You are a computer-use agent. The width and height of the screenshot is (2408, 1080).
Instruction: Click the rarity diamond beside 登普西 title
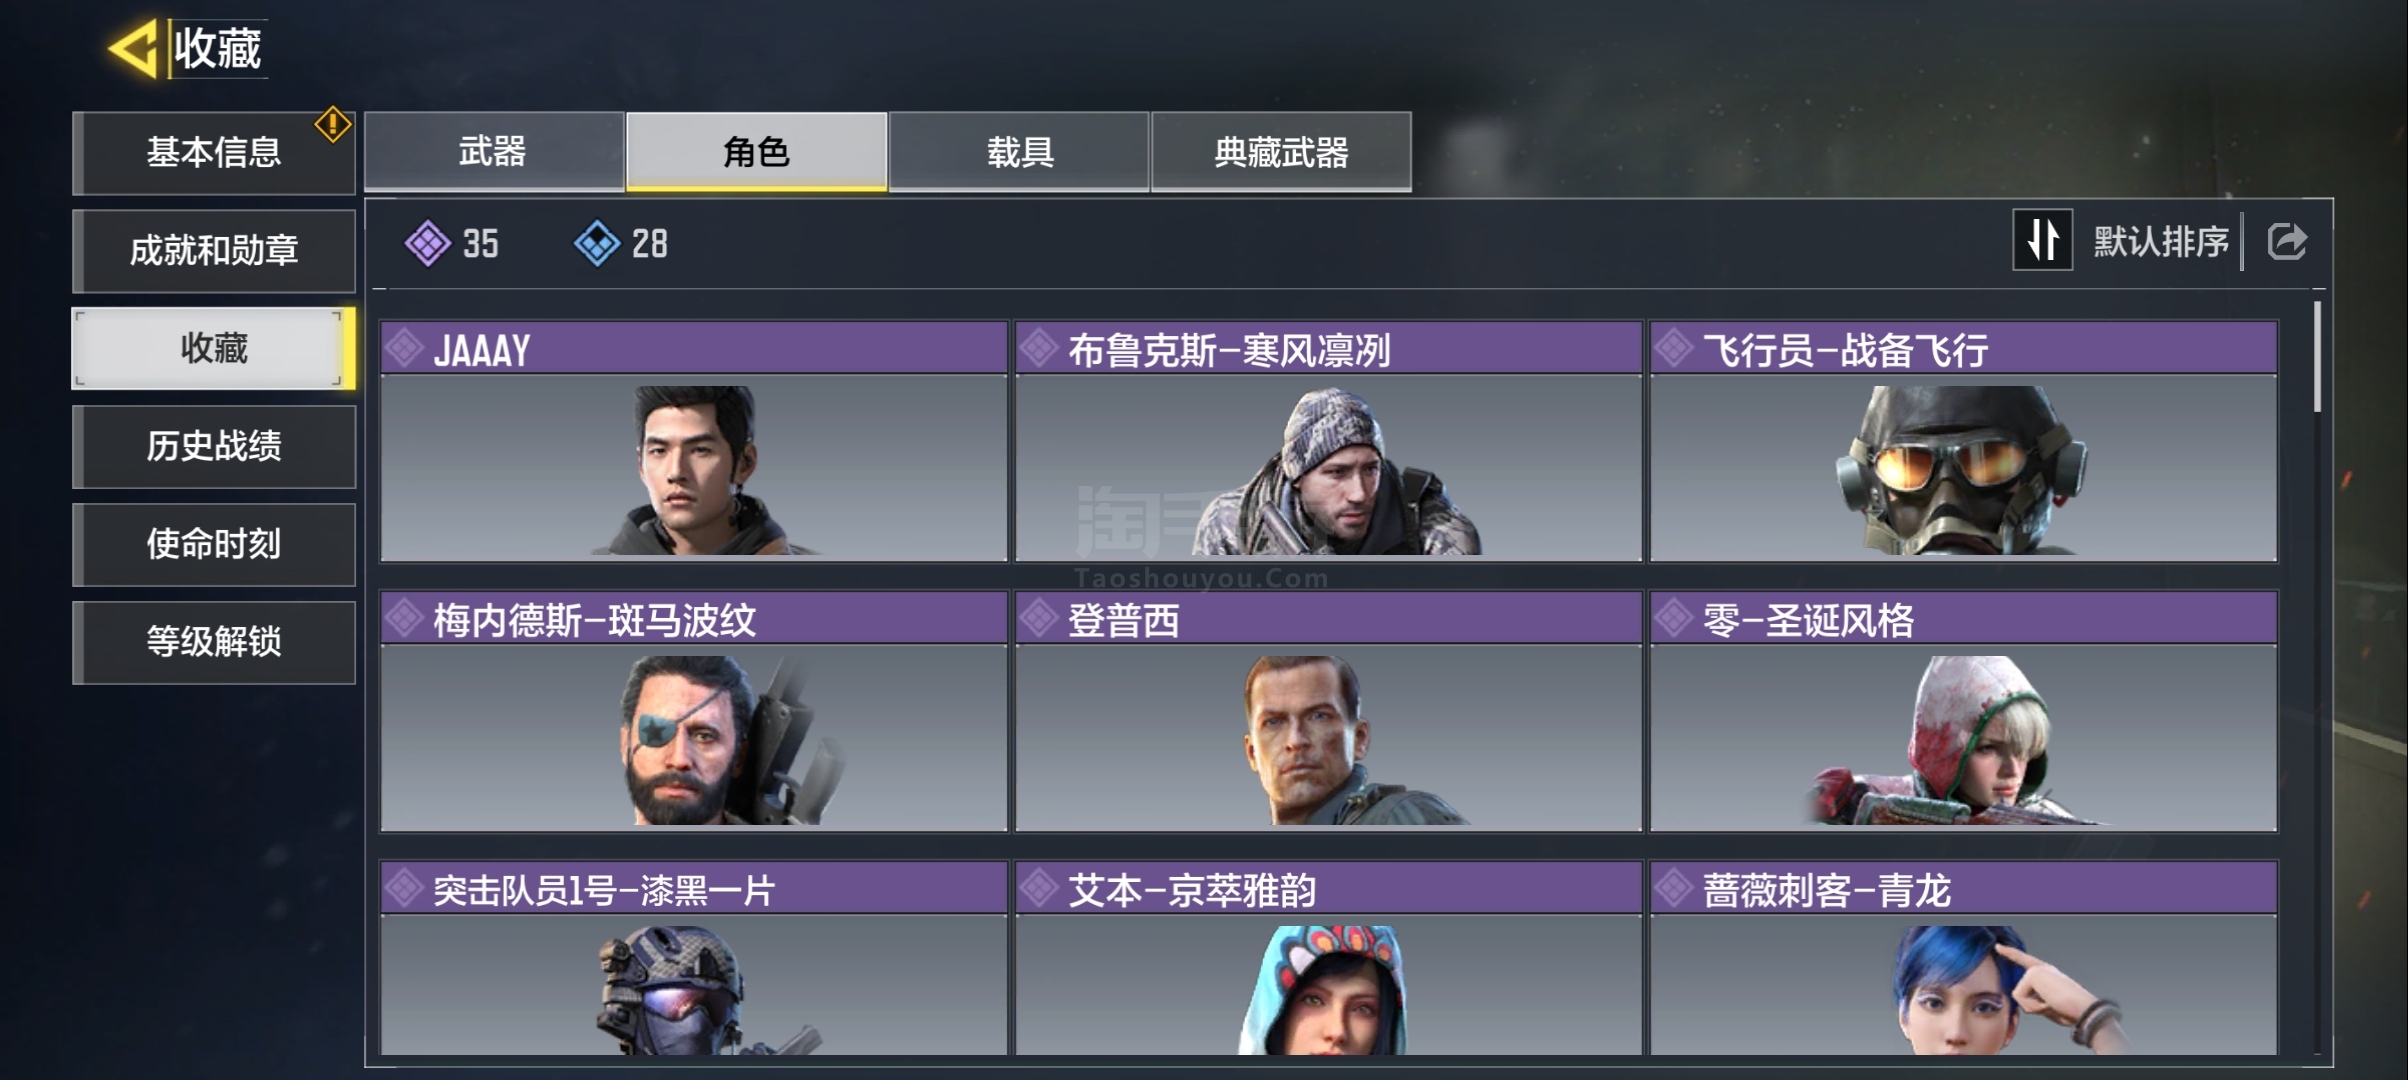1039,619
